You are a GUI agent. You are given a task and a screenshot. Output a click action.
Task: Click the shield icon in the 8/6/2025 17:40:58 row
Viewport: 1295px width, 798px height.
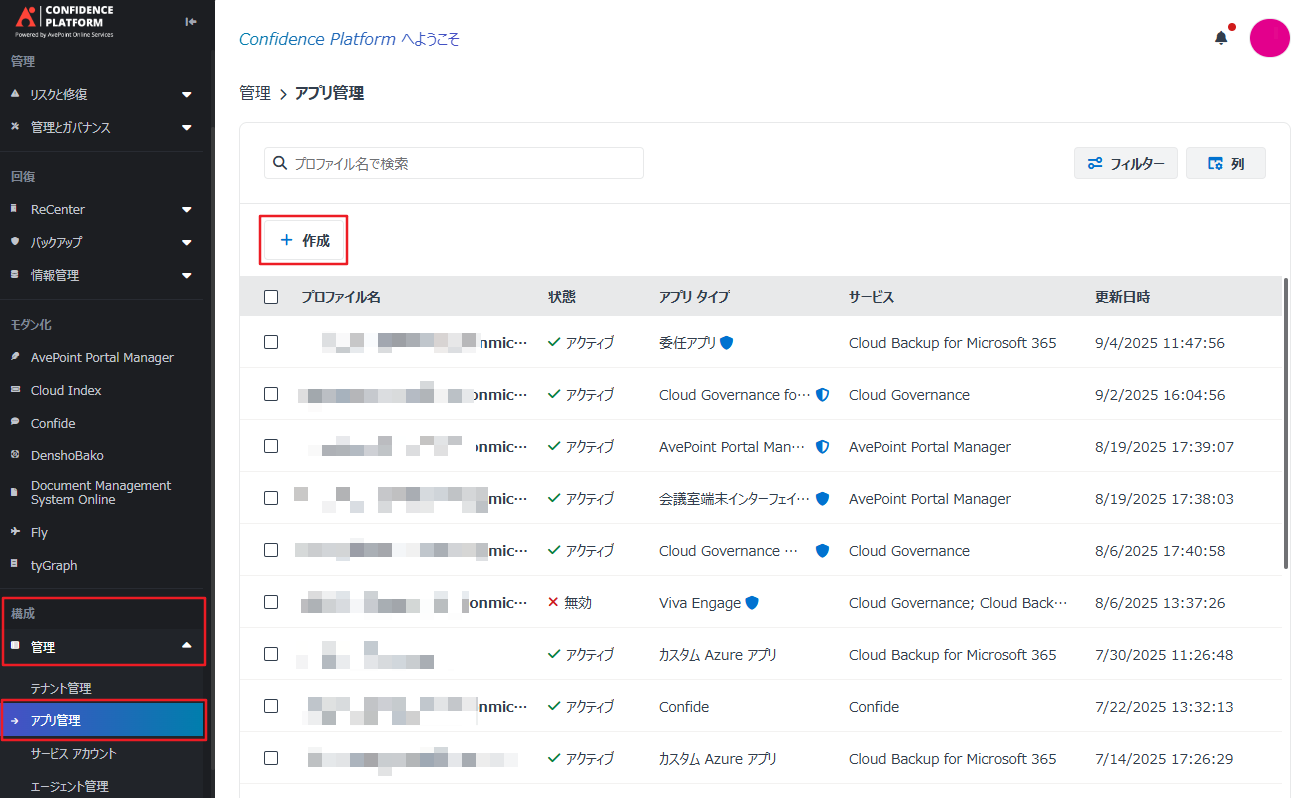[x=823, y=551]
